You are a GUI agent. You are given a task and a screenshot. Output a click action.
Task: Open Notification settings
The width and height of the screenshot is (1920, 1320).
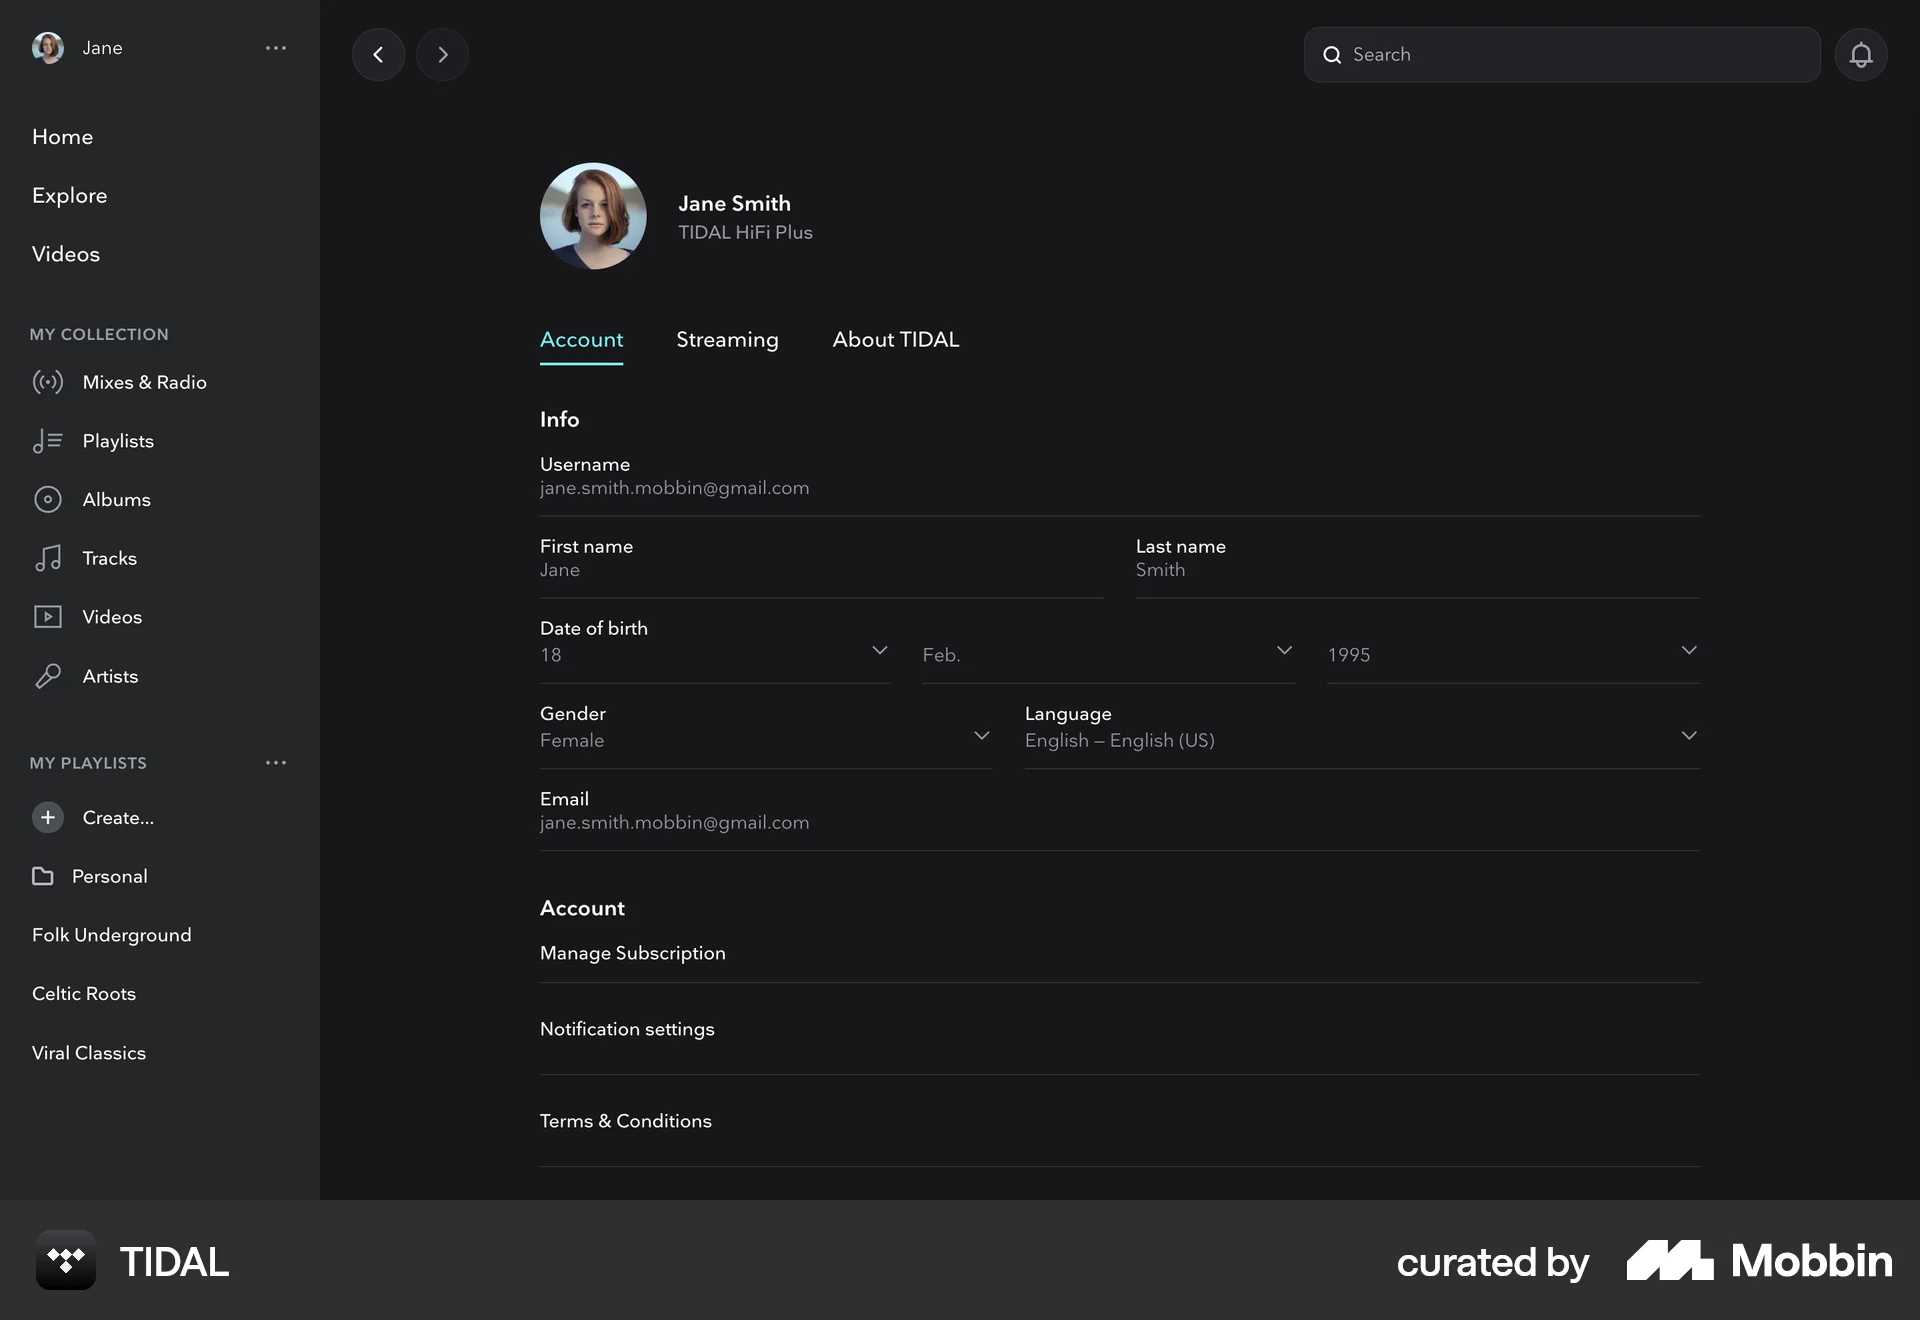626,1028
